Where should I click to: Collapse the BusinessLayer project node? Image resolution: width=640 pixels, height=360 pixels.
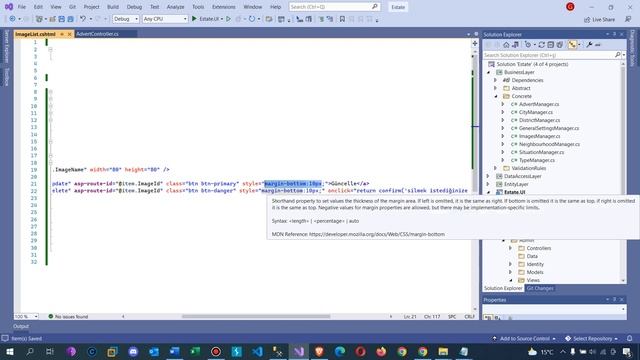[x=489, y=72]
